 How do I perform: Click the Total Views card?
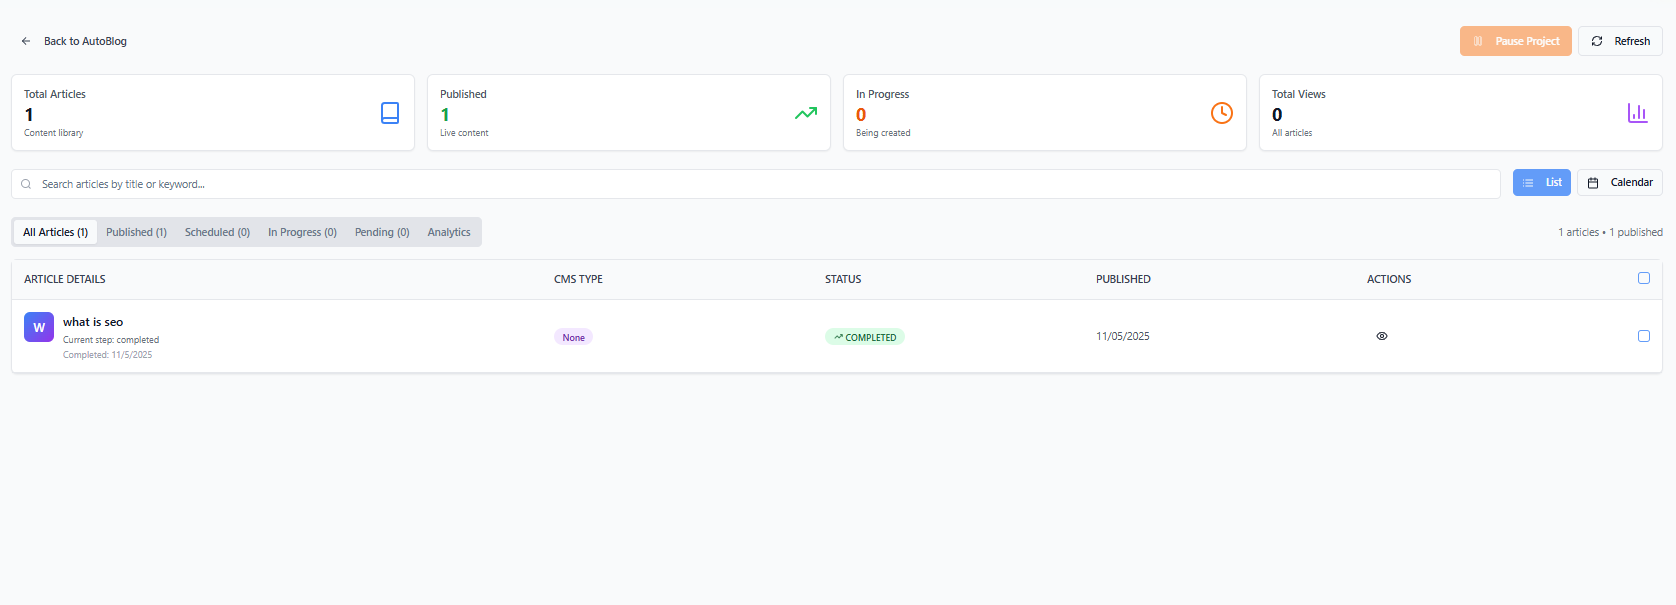tap(1460, 112)
